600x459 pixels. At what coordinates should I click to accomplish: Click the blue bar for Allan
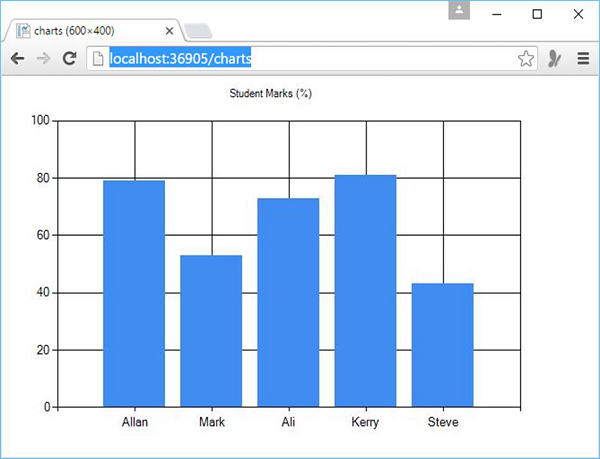pyautogui.click(x=134, y=293)
